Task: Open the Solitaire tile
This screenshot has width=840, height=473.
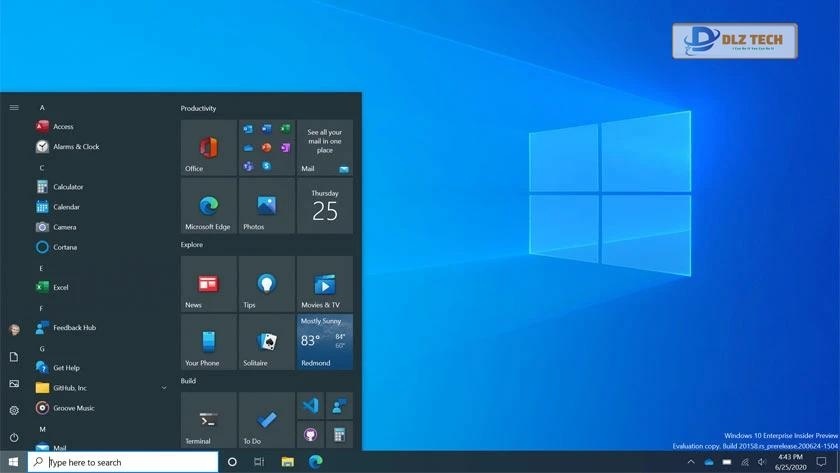Action: 266,342
